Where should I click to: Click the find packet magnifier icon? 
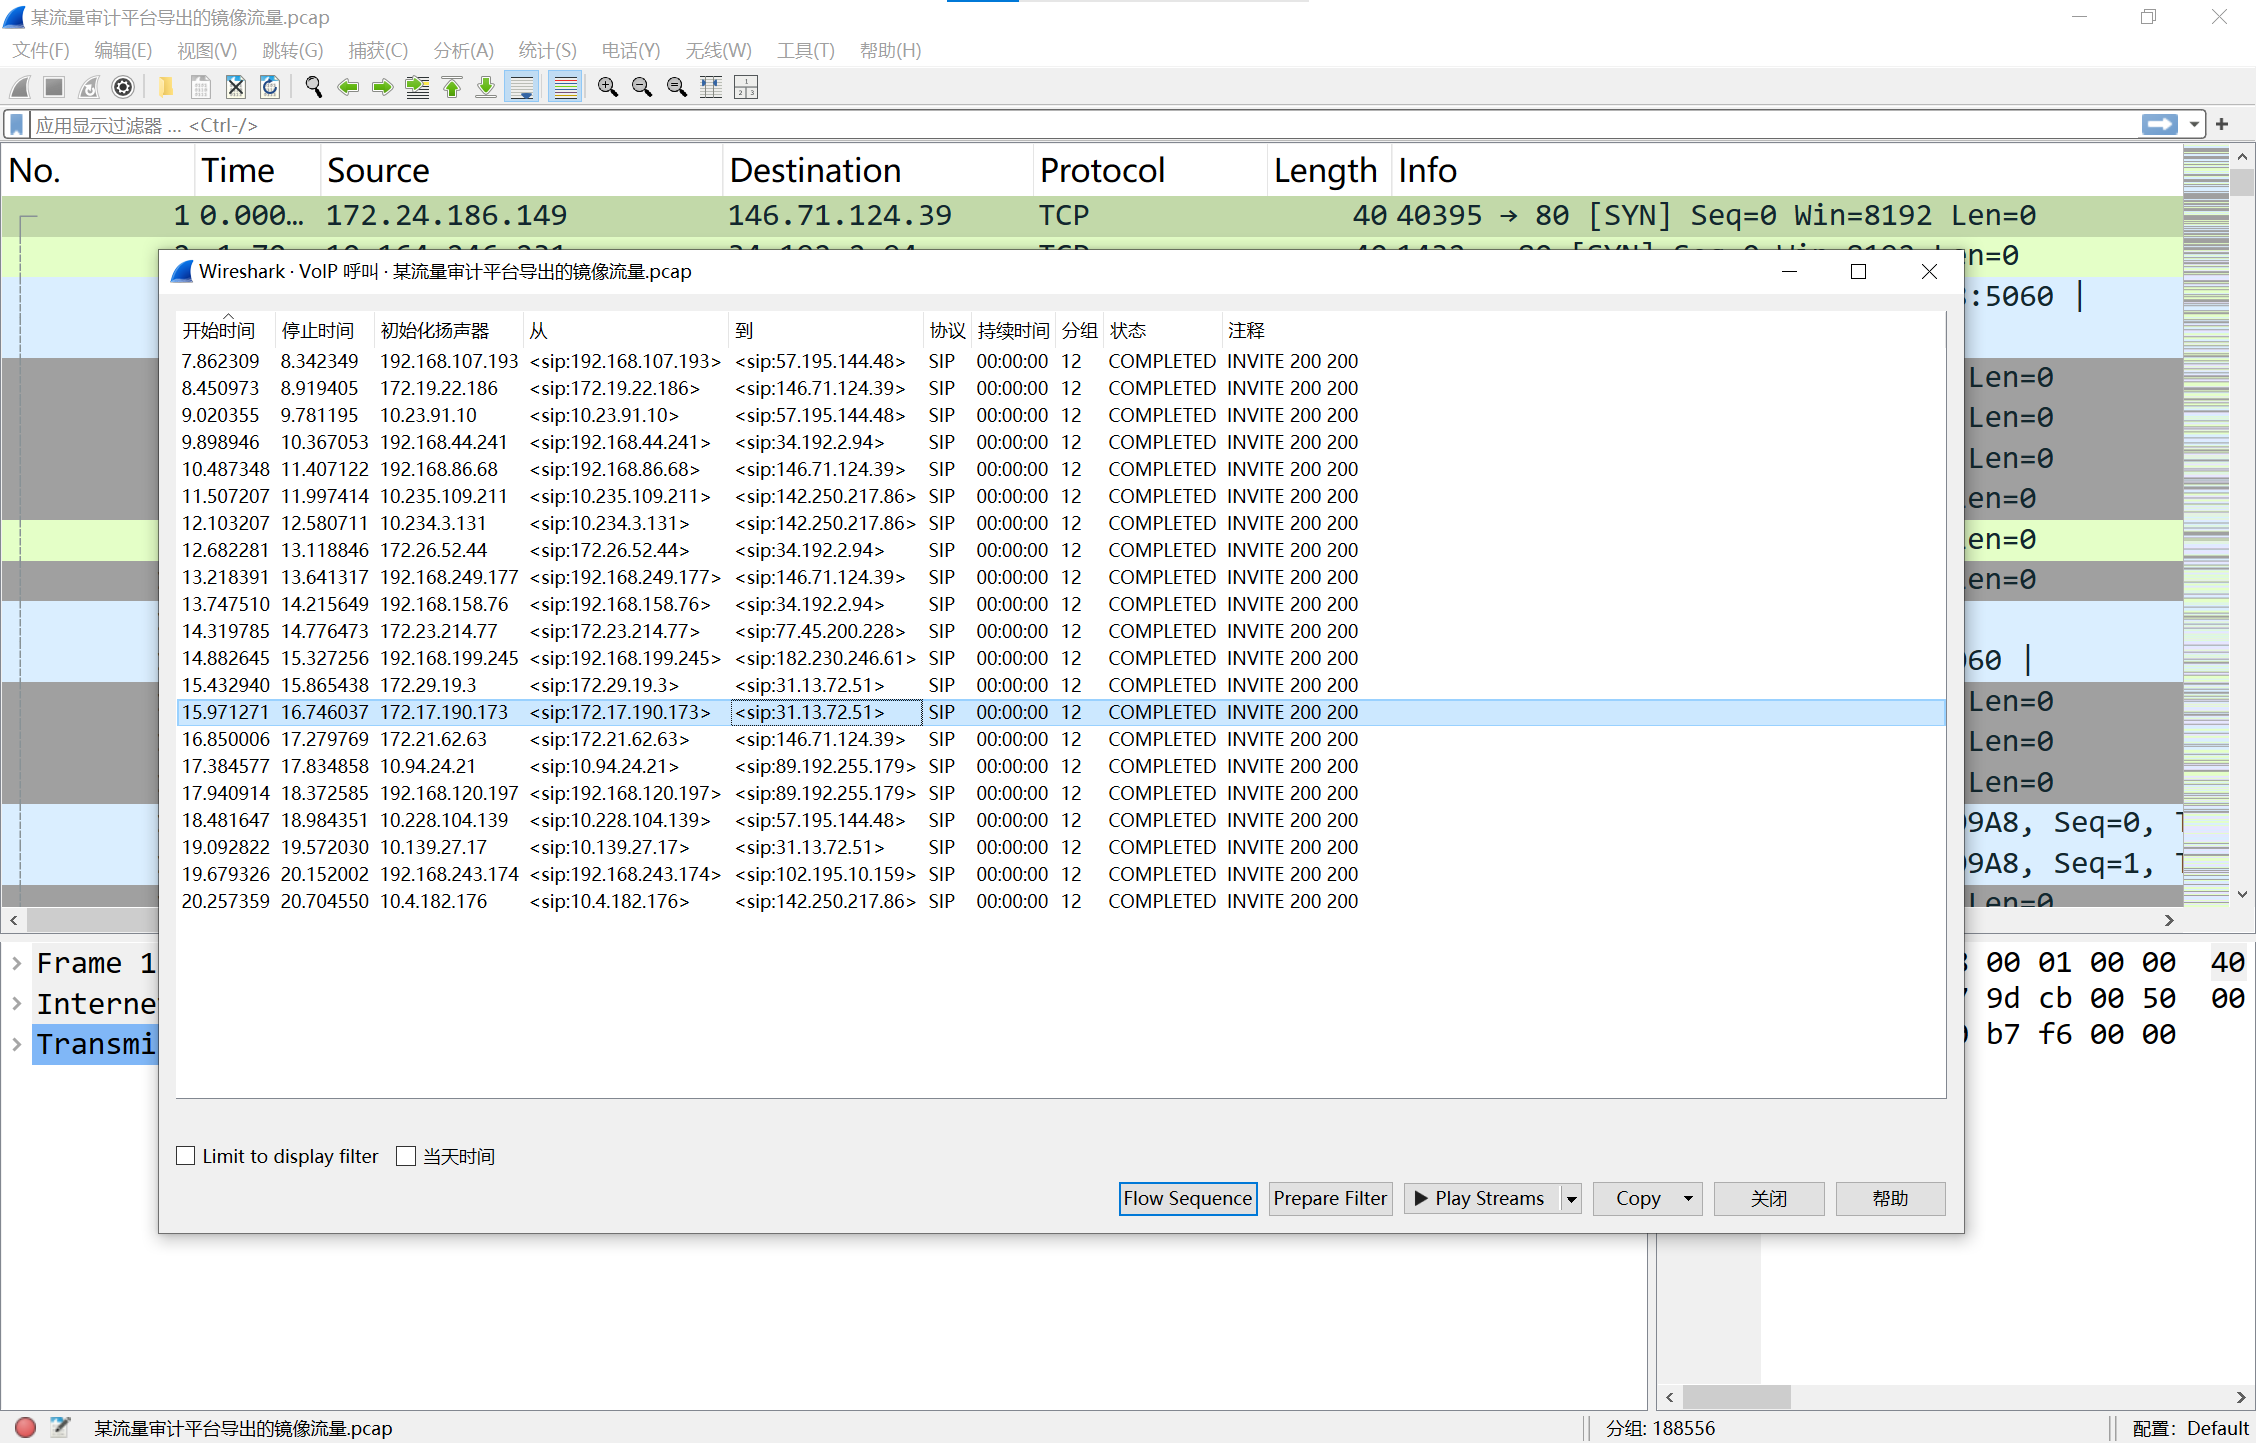click(313, 88)
